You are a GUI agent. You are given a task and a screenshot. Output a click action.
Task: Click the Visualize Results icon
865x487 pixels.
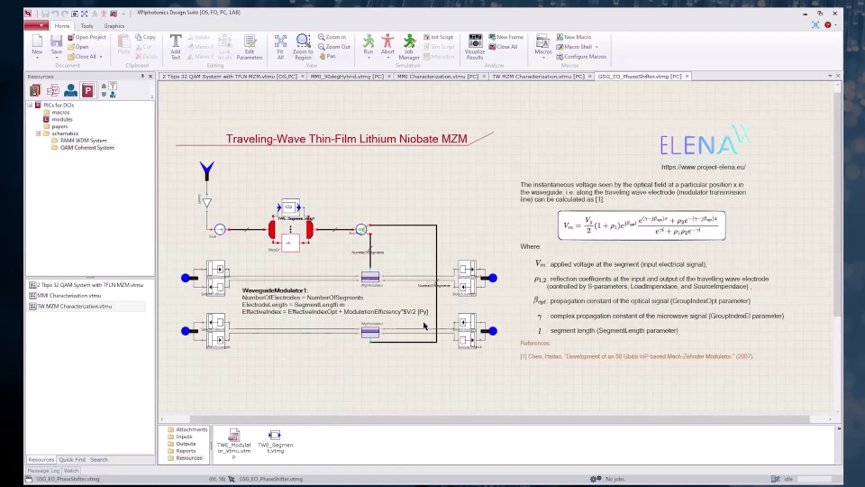click(x=475, y=45)
